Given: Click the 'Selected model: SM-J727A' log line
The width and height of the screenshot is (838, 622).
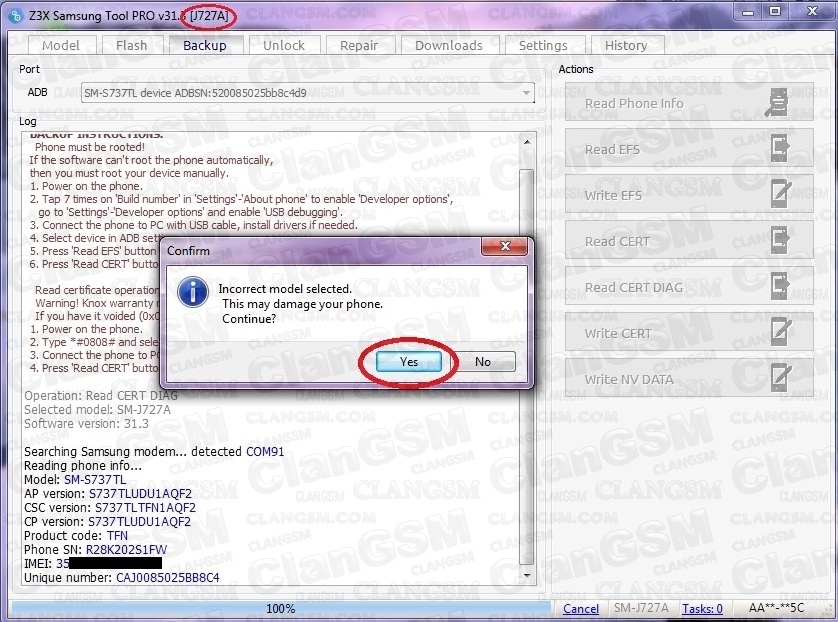Looking at the screenshot, I should [x=97, y=410].
